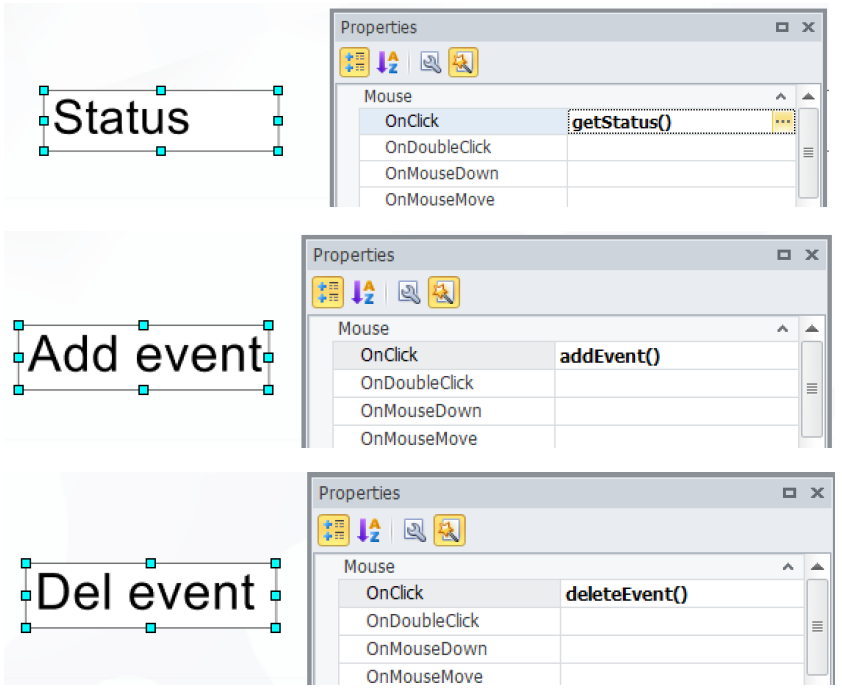Click Properties wrench icon in addEvent Properties panel

point(409,292)
